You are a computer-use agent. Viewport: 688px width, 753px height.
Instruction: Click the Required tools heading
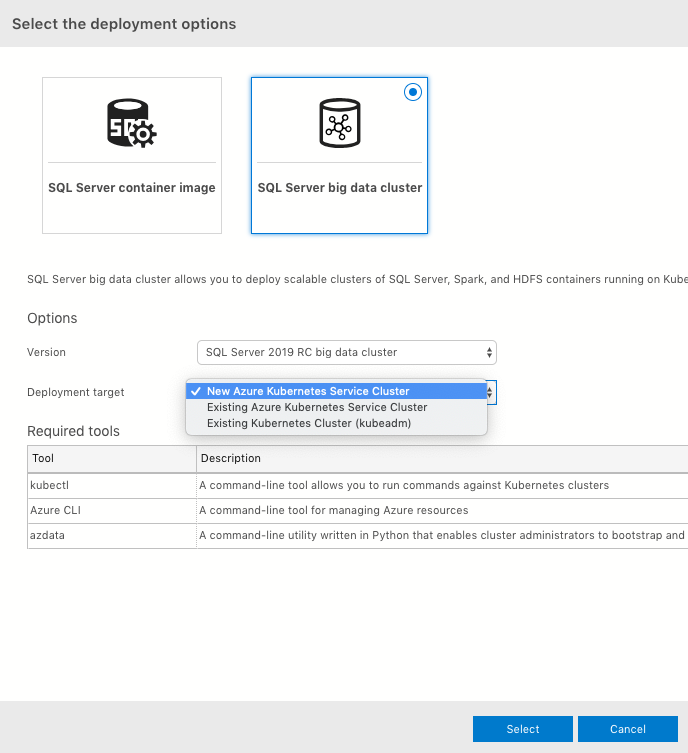click(x=73, y=431)
